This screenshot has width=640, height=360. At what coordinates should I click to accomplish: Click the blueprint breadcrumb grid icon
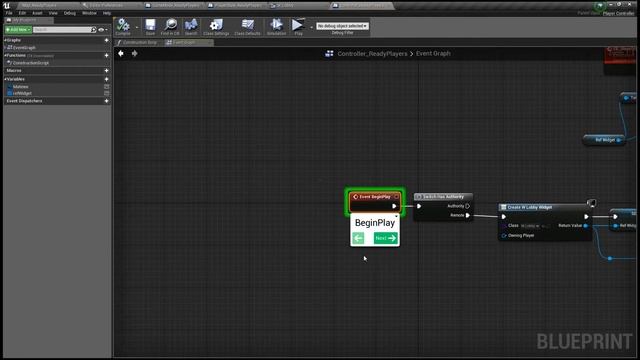[329, 53]
